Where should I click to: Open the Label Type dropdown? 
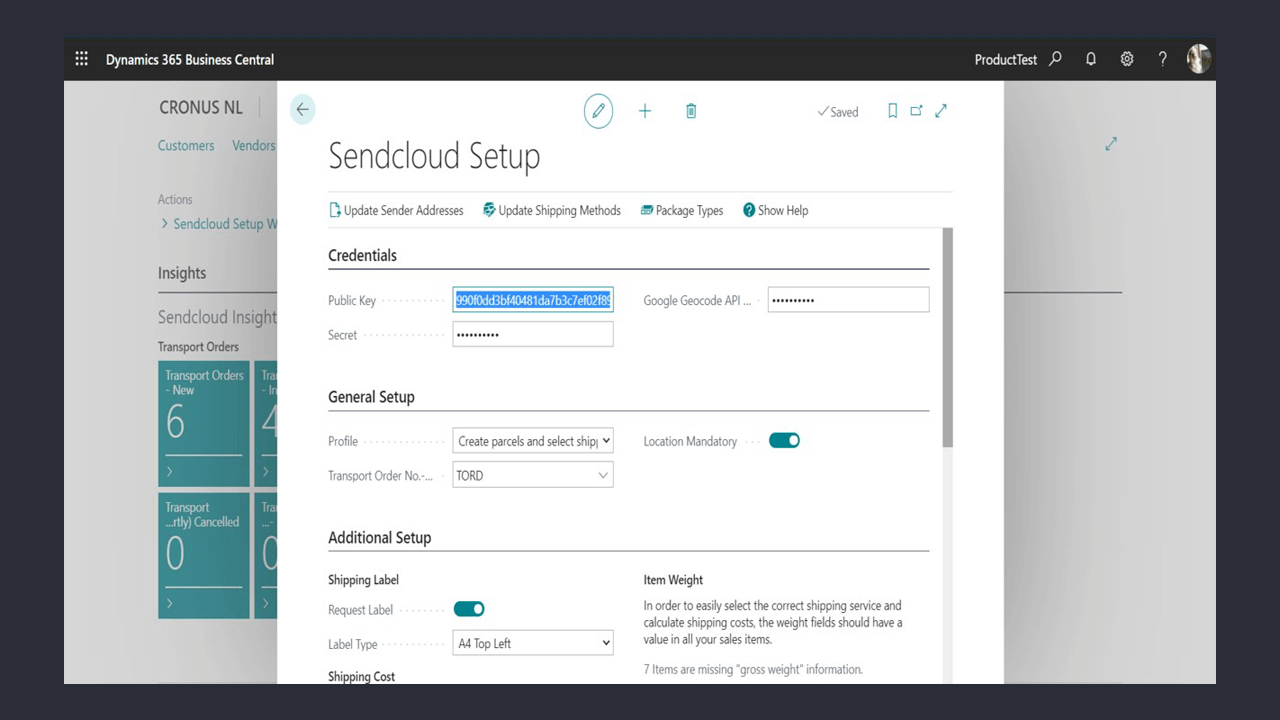533,643
